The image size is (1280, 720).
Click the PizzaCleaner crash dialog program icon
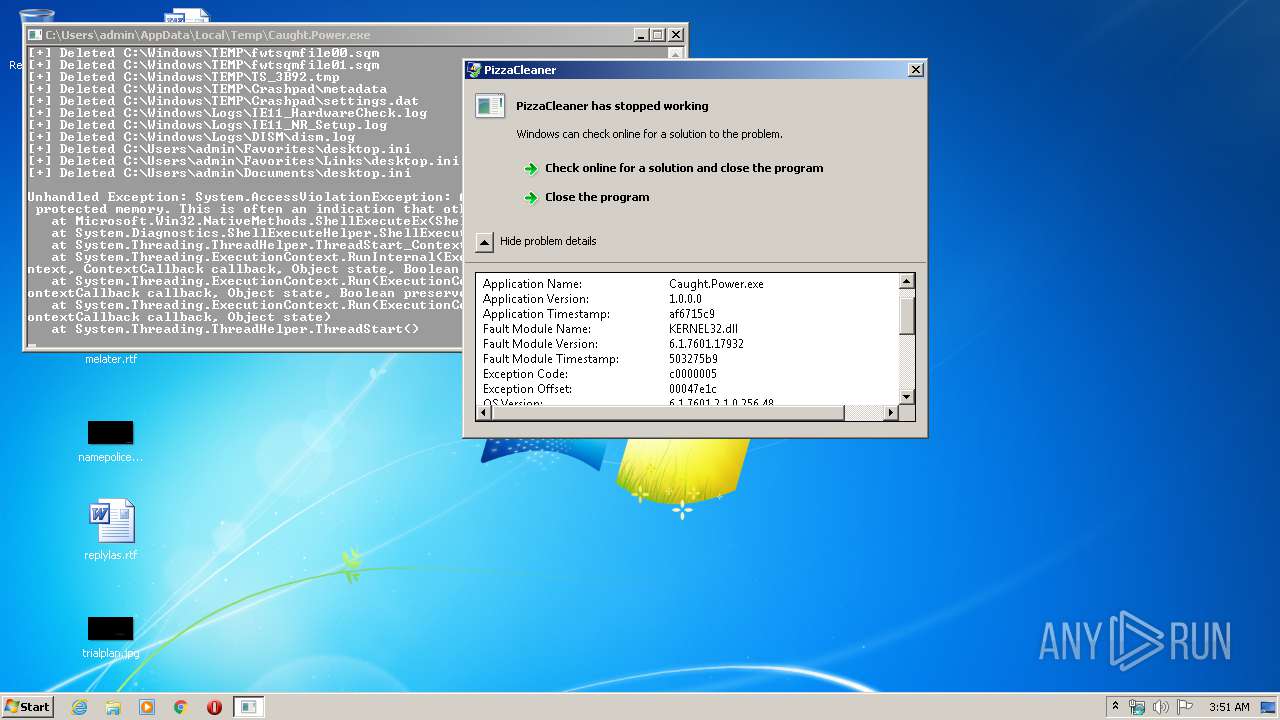(490, 106)
